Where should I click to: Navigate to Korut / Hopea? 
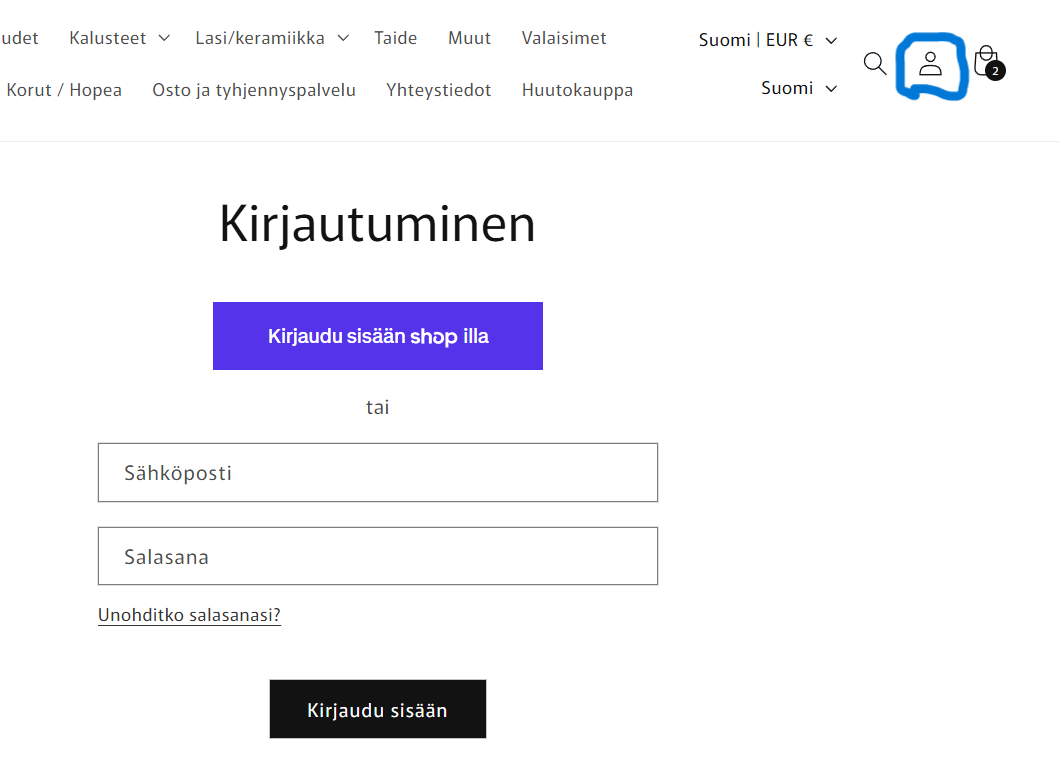click(64, 90)
